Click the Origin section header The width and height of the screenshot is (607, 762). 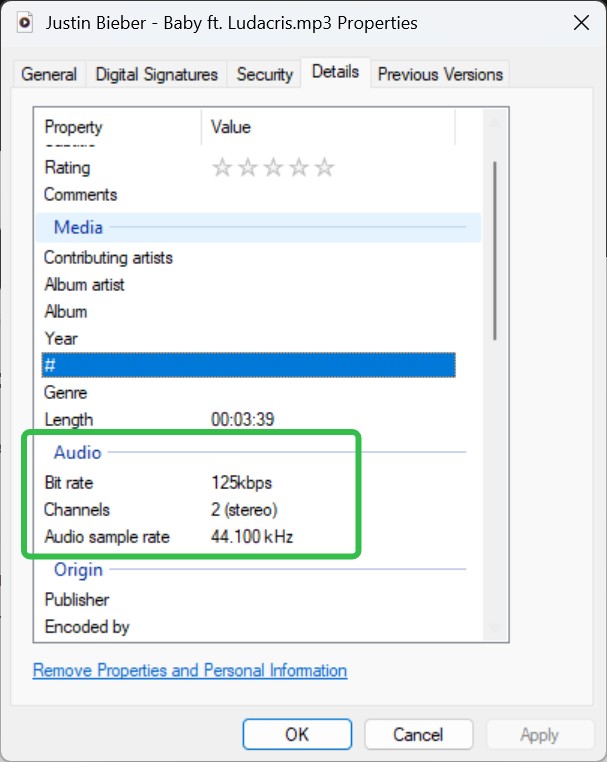click(258, 570)
